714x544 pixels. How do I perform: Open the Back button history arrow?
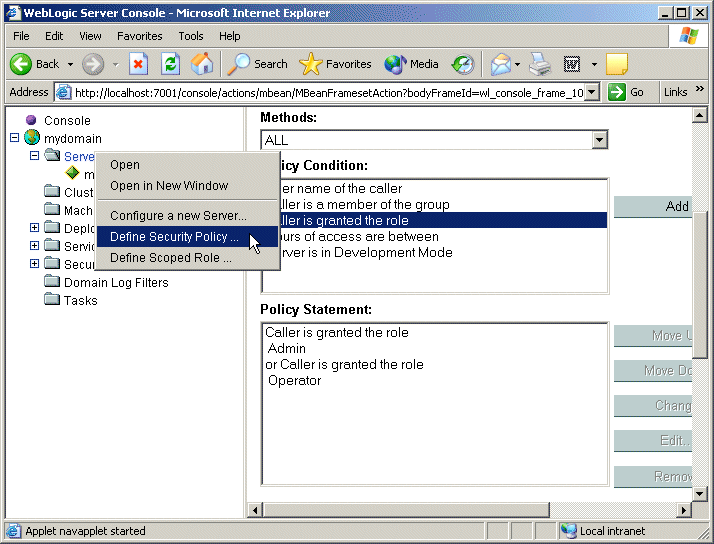70,64
